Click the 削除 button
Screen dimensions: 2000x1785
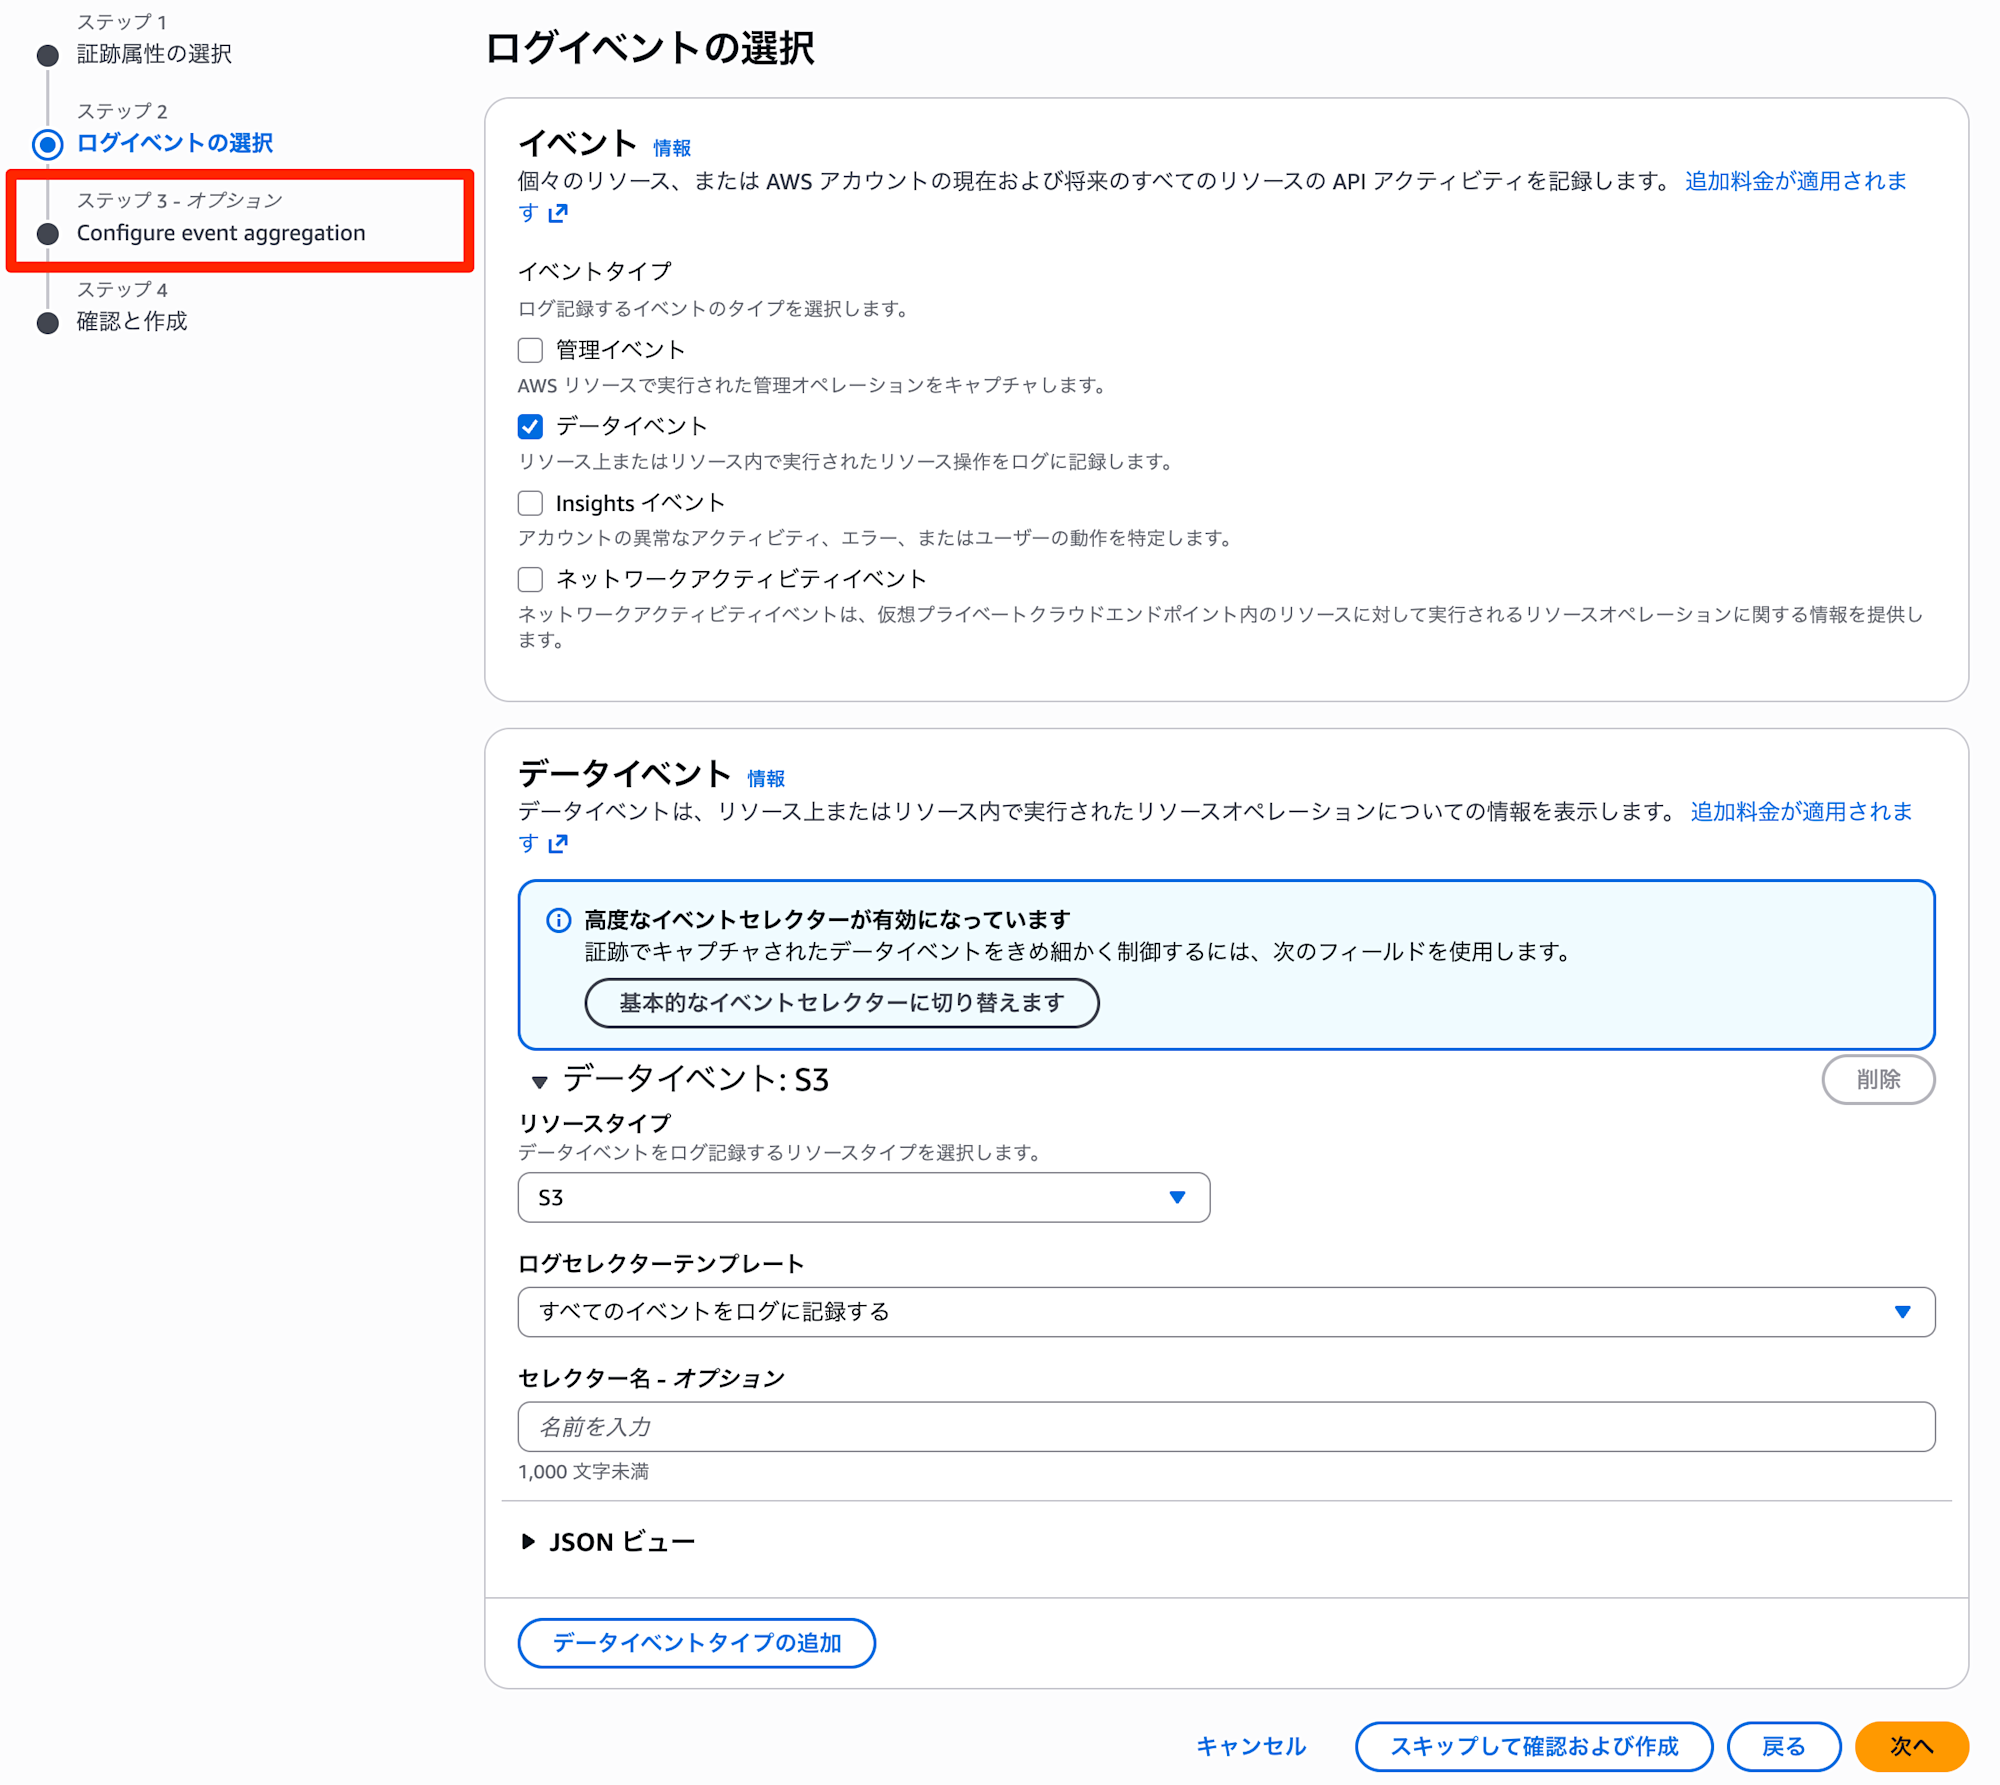pos(1879,1080)
